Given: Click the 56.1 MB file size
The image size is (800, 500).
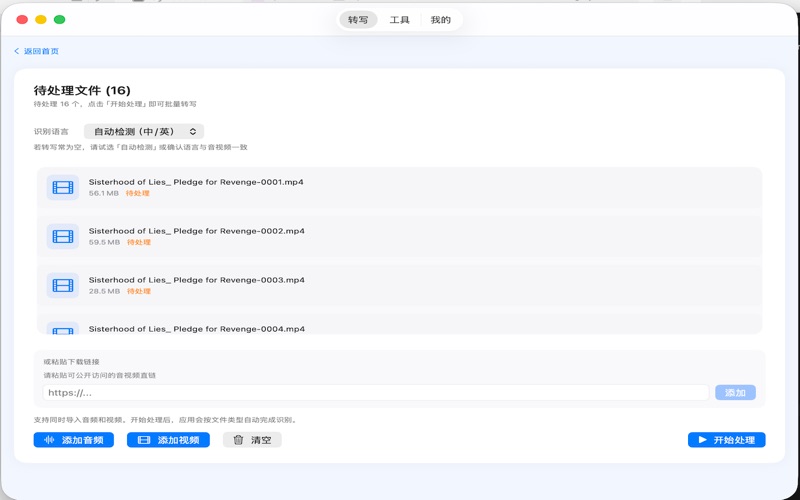Looking at the screenshot, I should [104, 193].
